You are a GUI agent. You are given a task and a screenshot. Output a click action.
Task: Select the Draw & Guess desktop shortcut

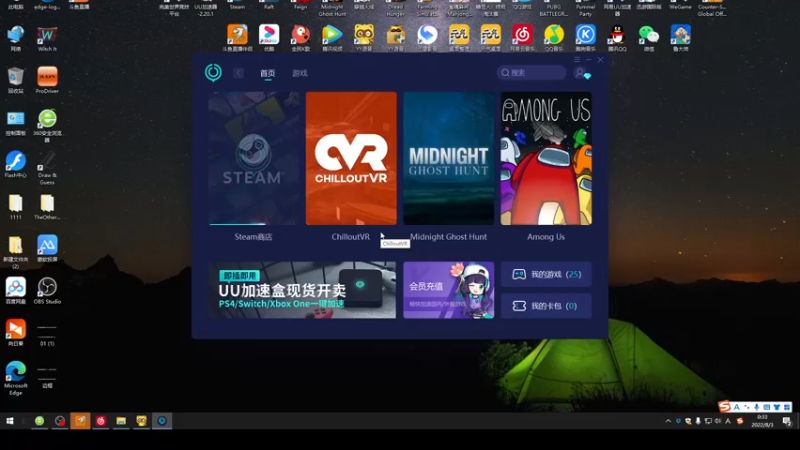pos(47,168)
